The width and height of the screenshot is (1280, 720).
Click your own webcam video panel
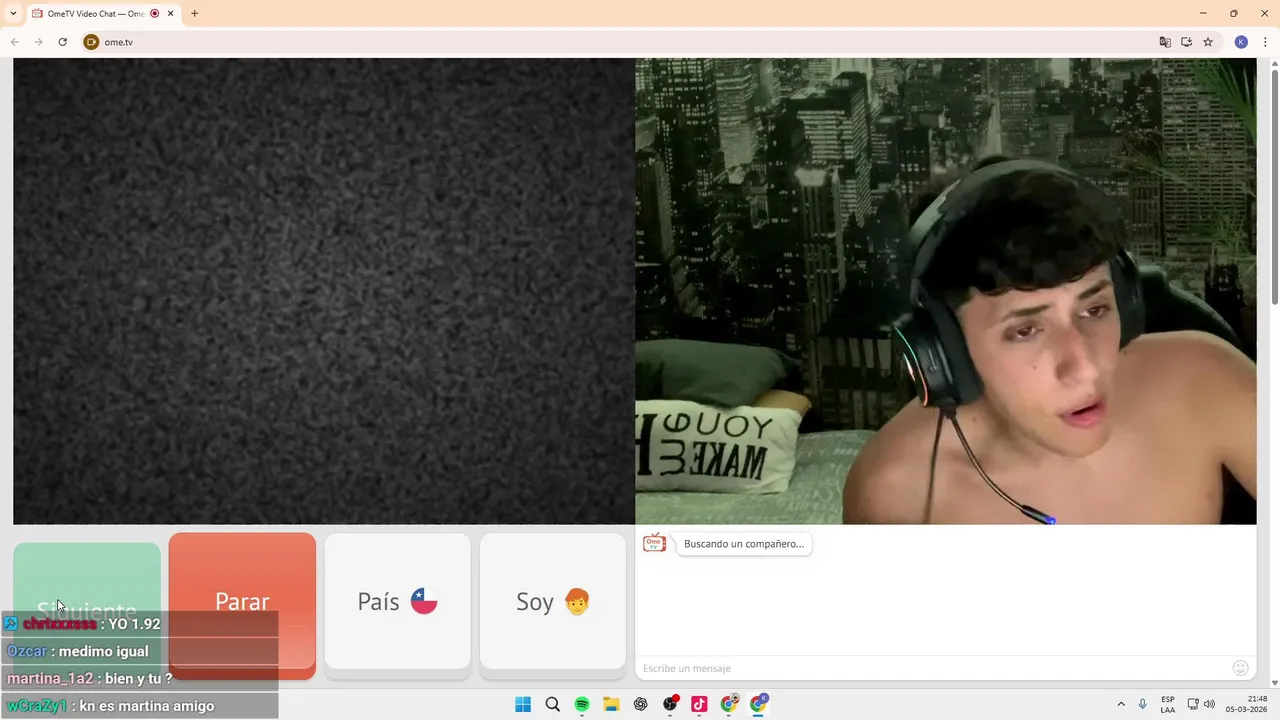[946, 291]
